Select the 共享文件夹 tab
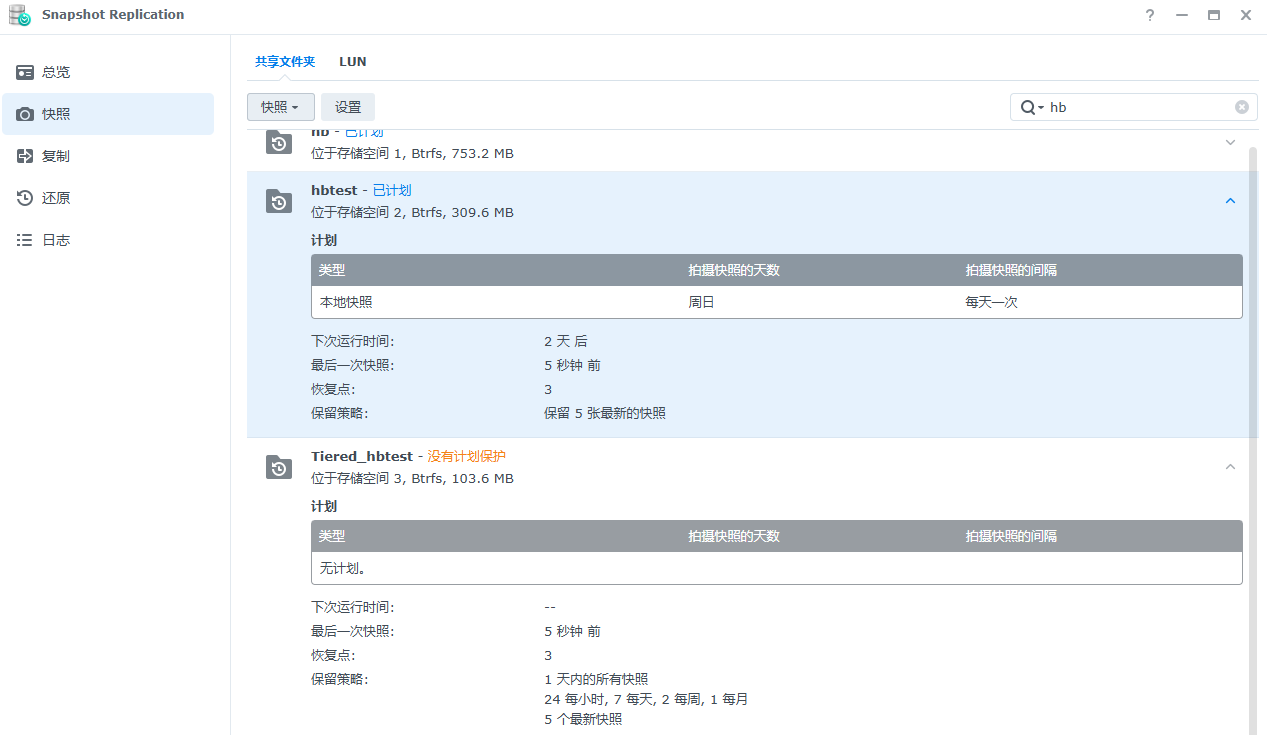This screenshot has width=1267, height=735. (284, 61)
